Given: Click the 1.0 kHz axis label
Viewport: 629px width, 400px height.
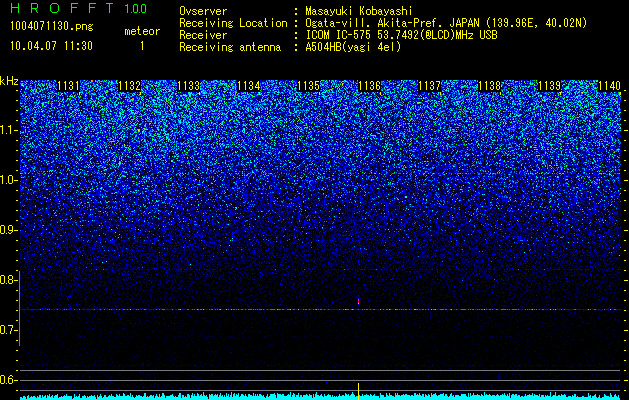Looking at the screenshot, I should pos(9,181).
